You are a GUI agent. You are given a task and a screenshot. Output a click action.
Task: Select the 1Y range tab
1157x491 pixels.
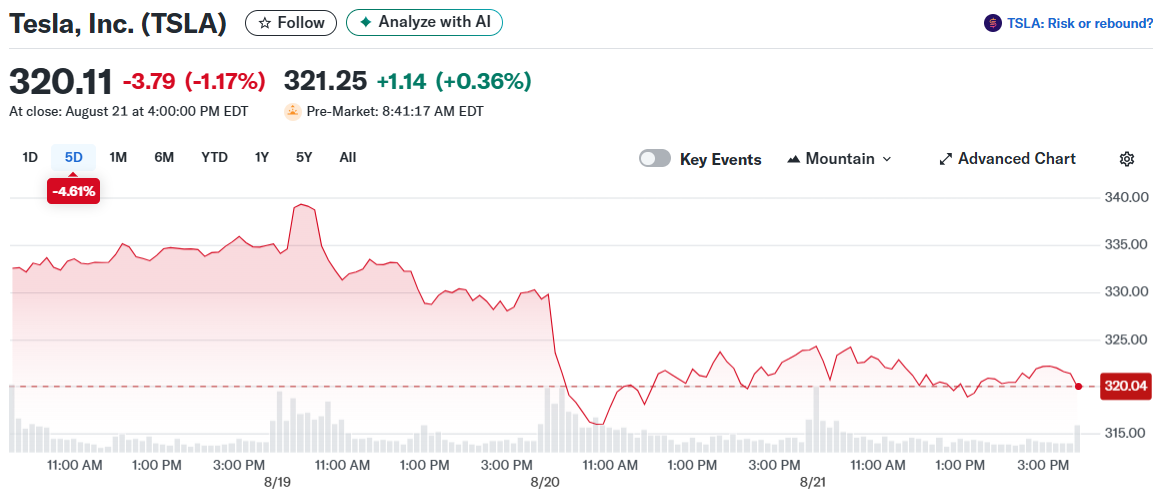click(x=261, y=157)
